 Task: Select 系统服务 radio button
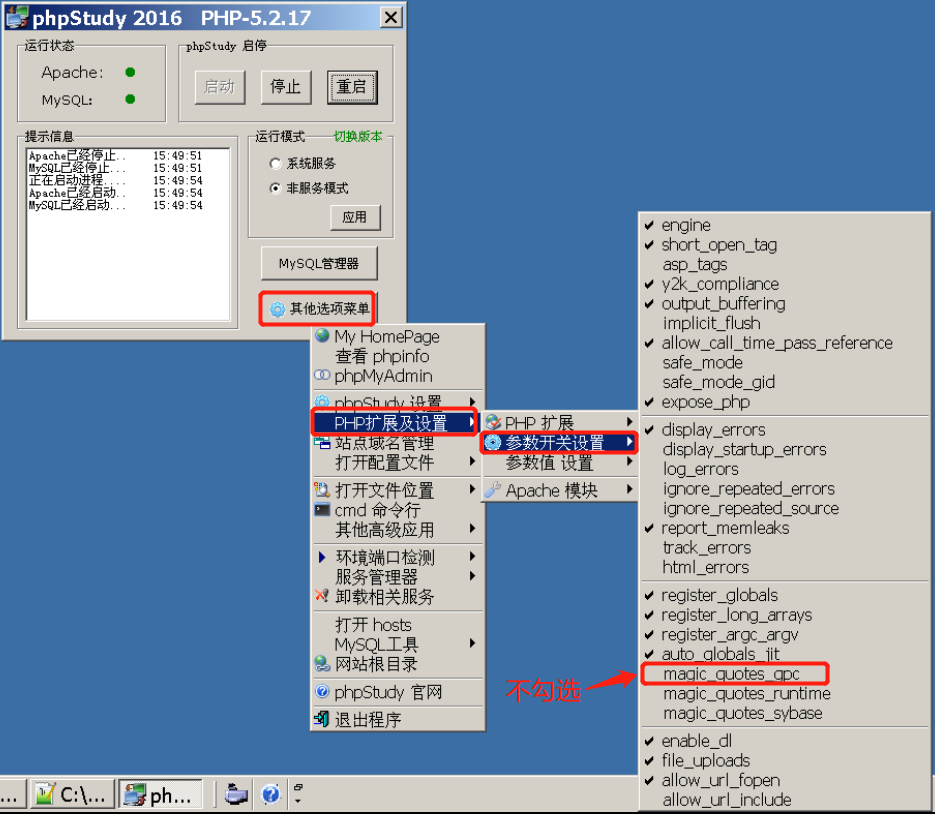(x=275, y=163)
